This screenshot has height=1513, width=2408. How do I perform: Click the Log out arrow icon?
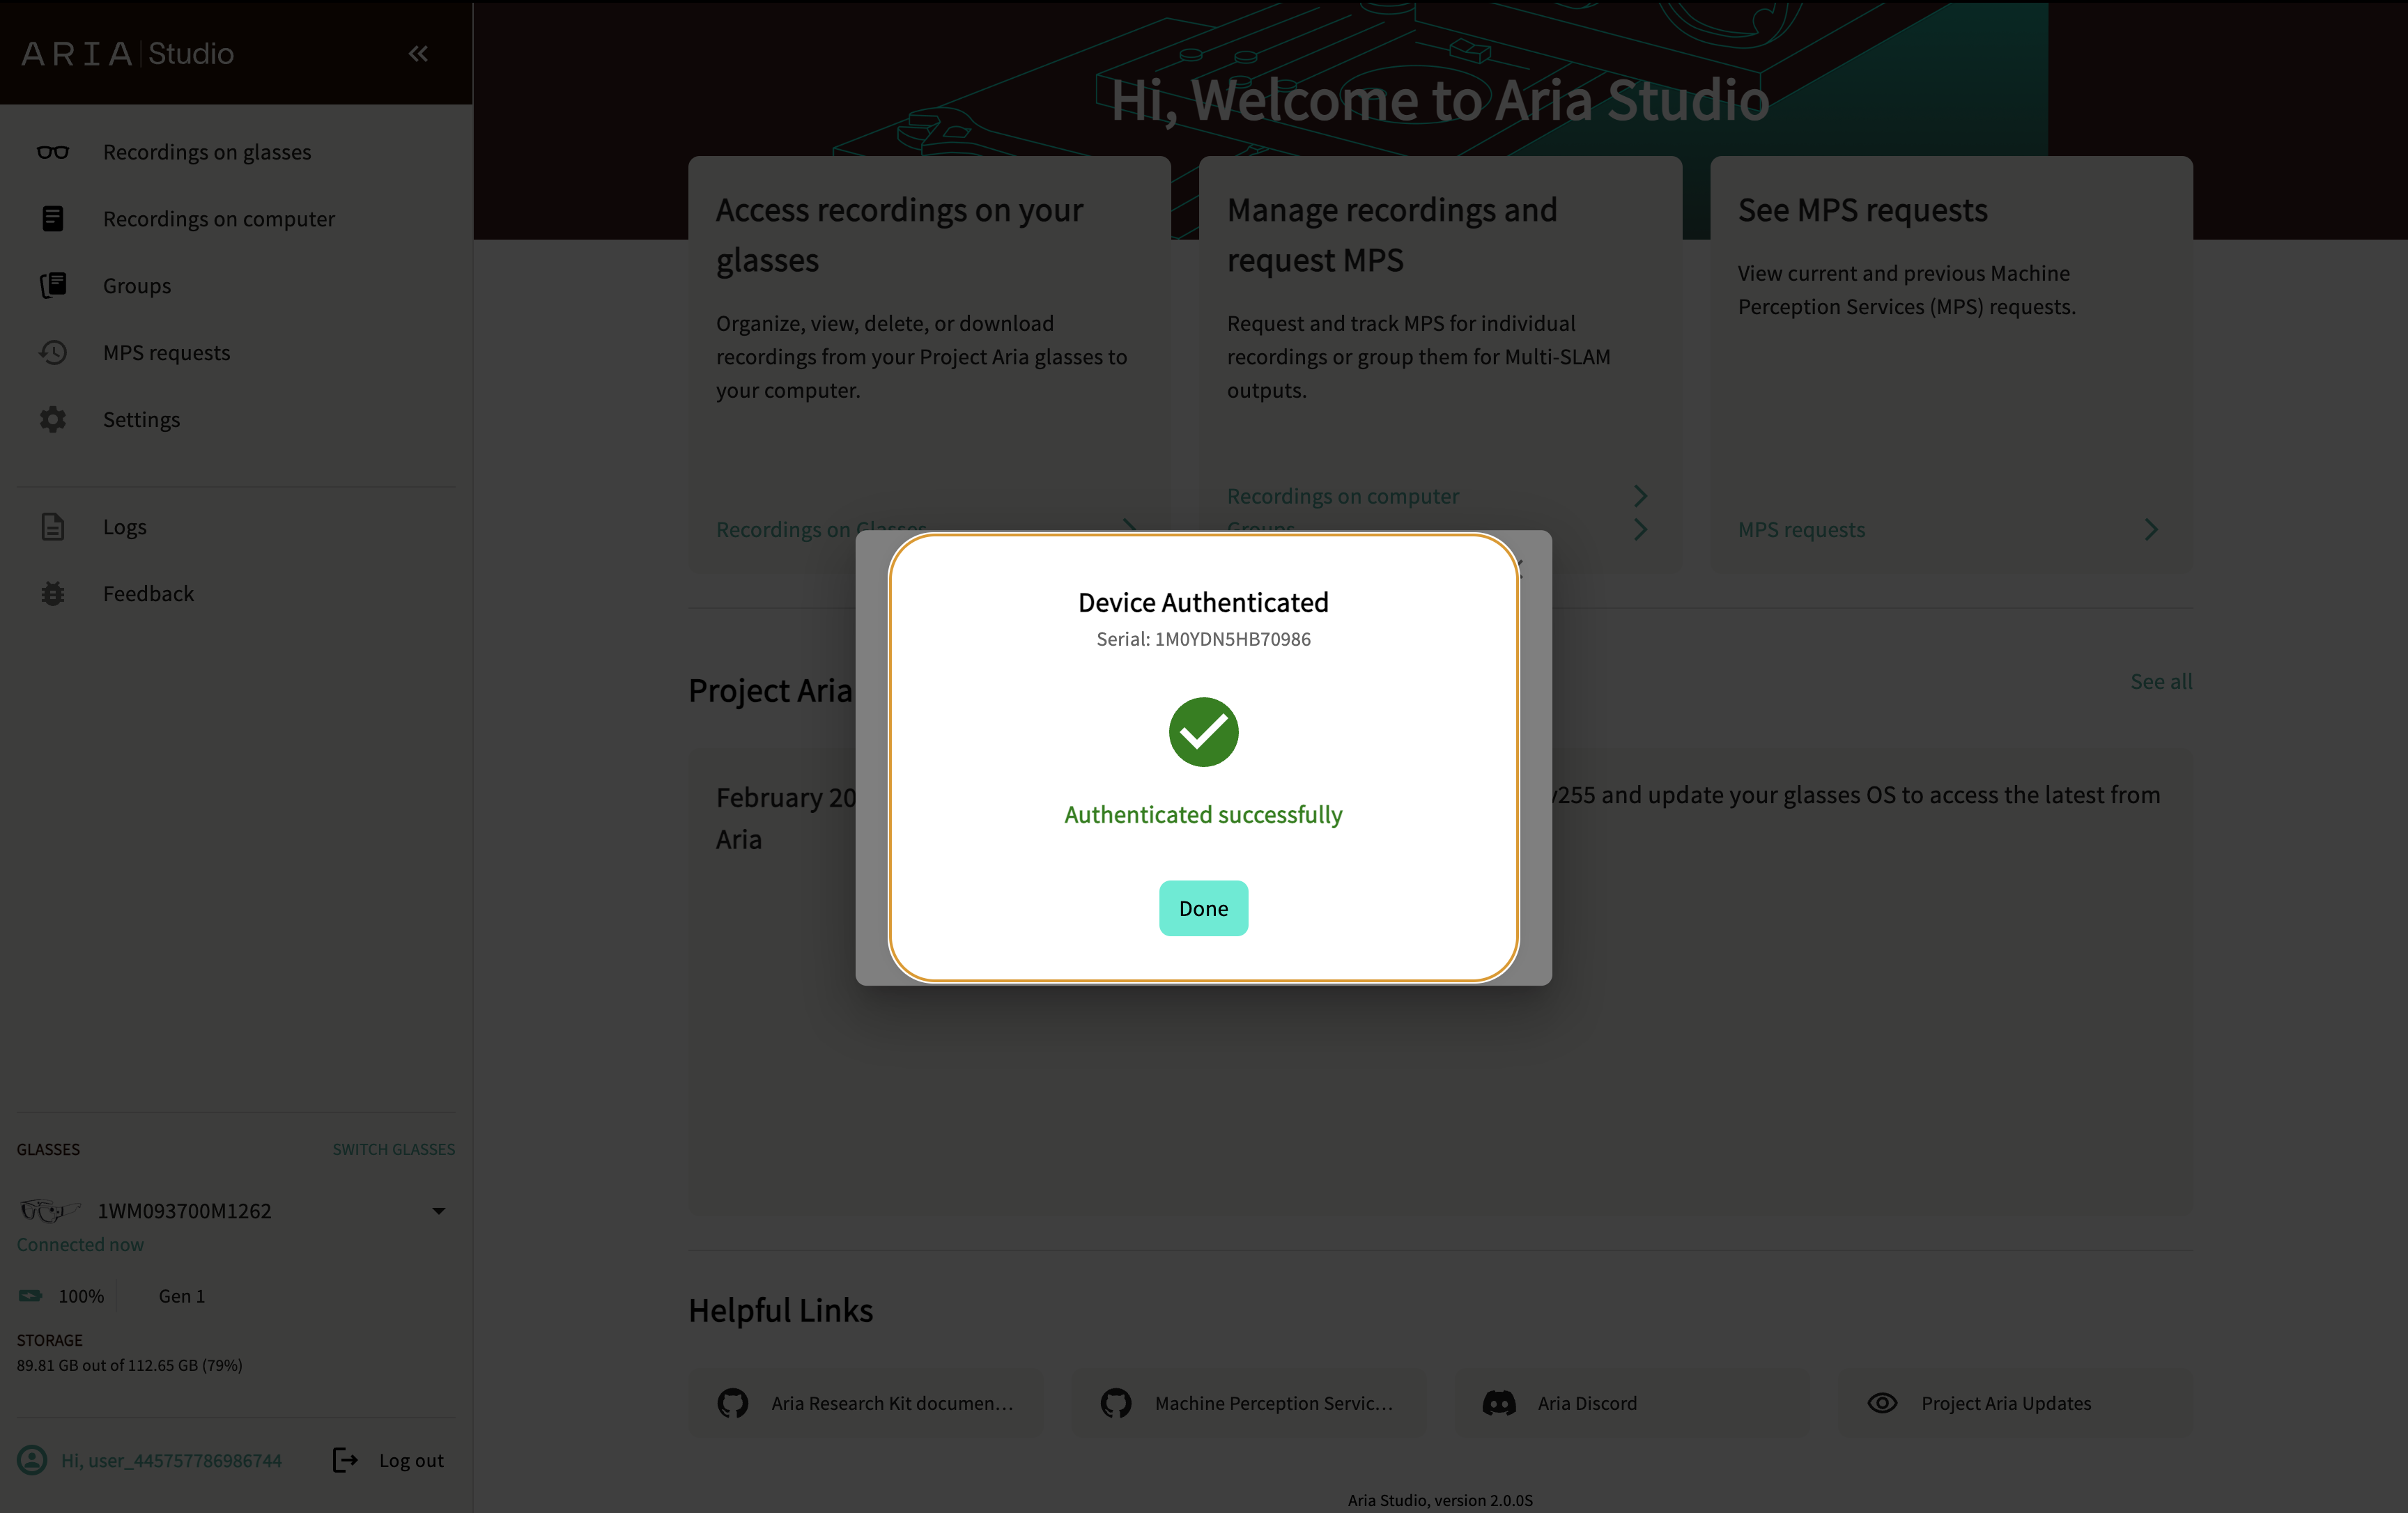[345, 1460]
